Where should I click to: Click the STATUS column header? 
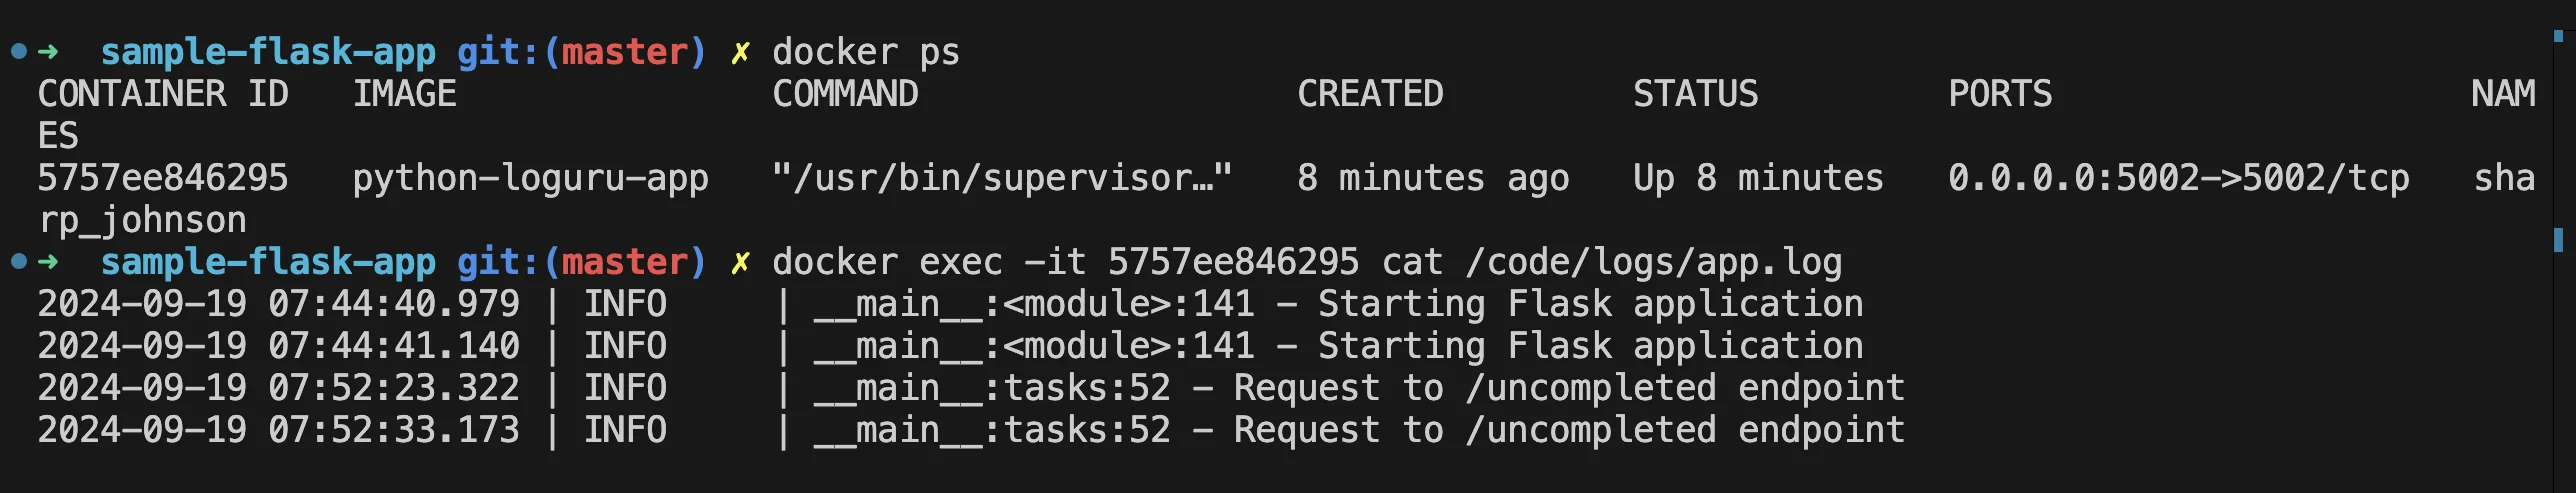click(1696, 94)
